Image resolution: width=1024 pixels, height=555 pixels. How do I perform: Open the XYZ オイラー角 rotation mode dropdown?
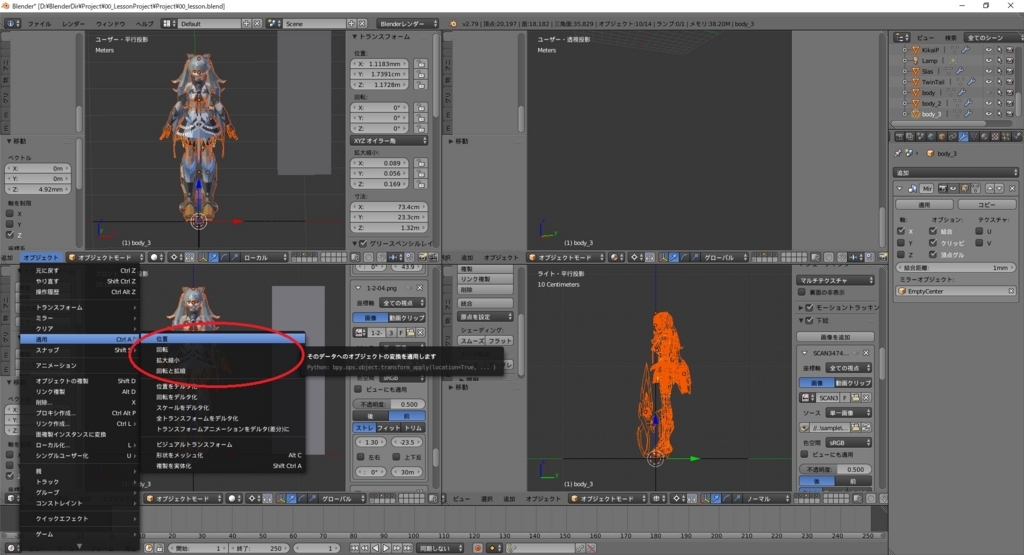[x=390, y=140]
